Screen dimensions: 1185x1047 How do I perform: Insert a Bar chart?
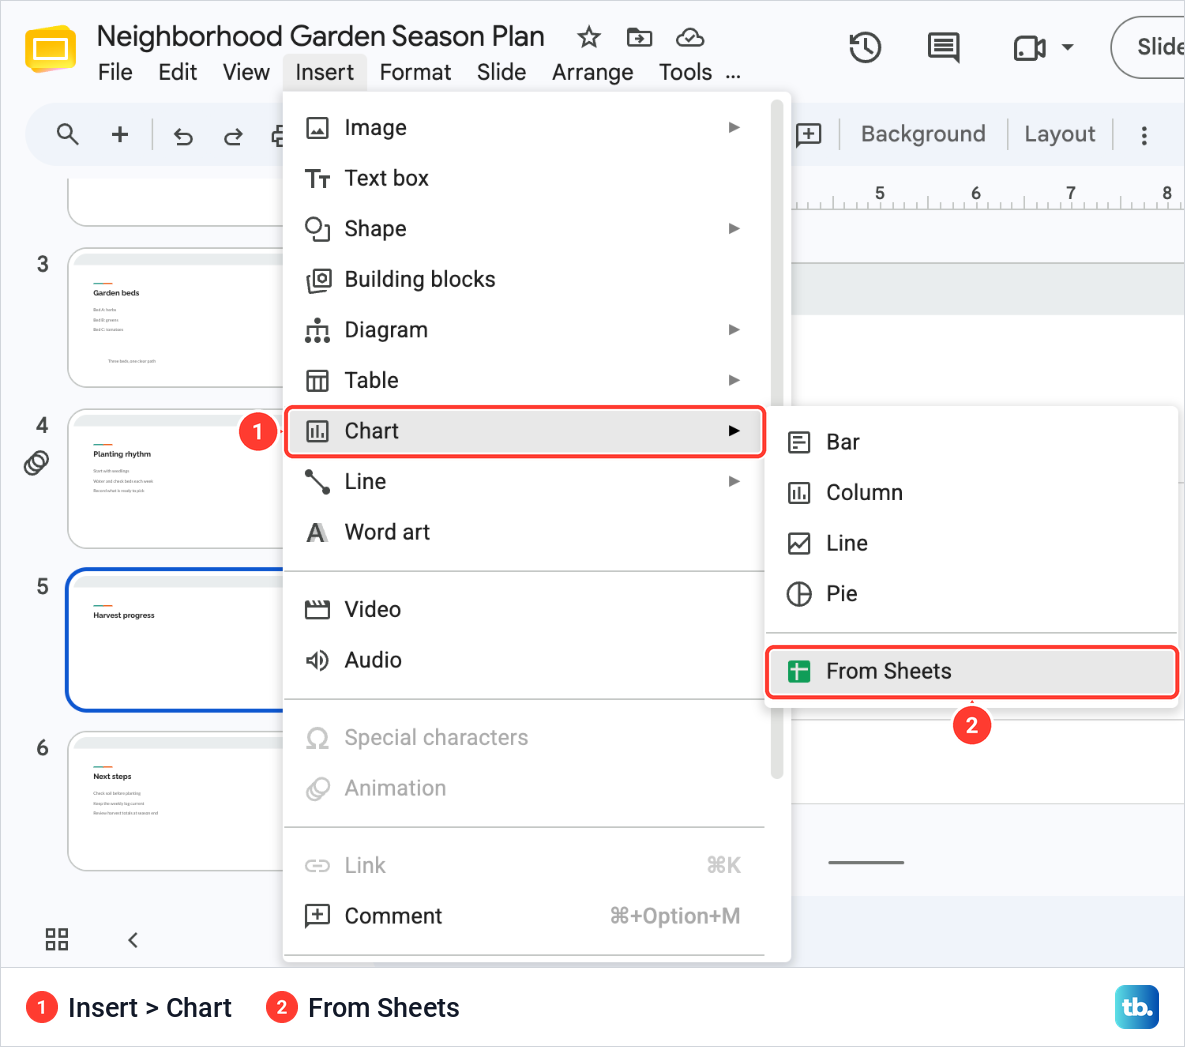pyautogui.click(x=972, y=442)
